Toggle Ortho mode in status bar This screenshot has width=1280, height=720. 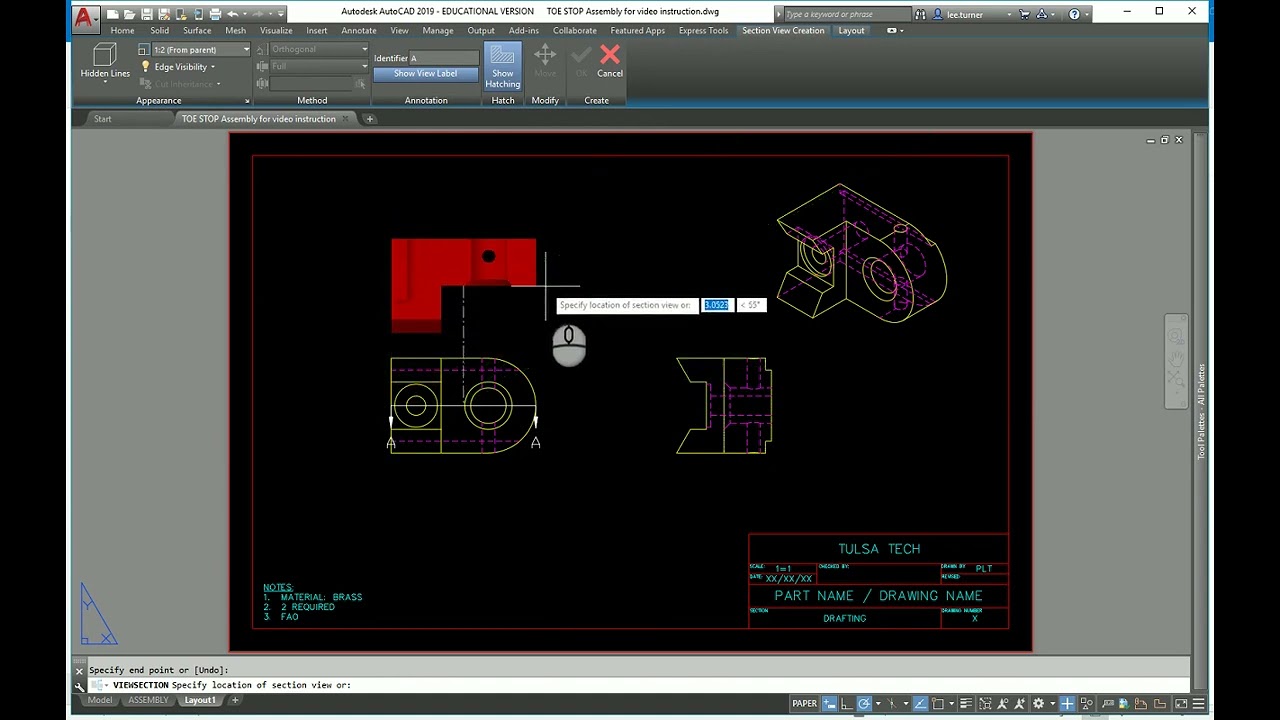847,704
